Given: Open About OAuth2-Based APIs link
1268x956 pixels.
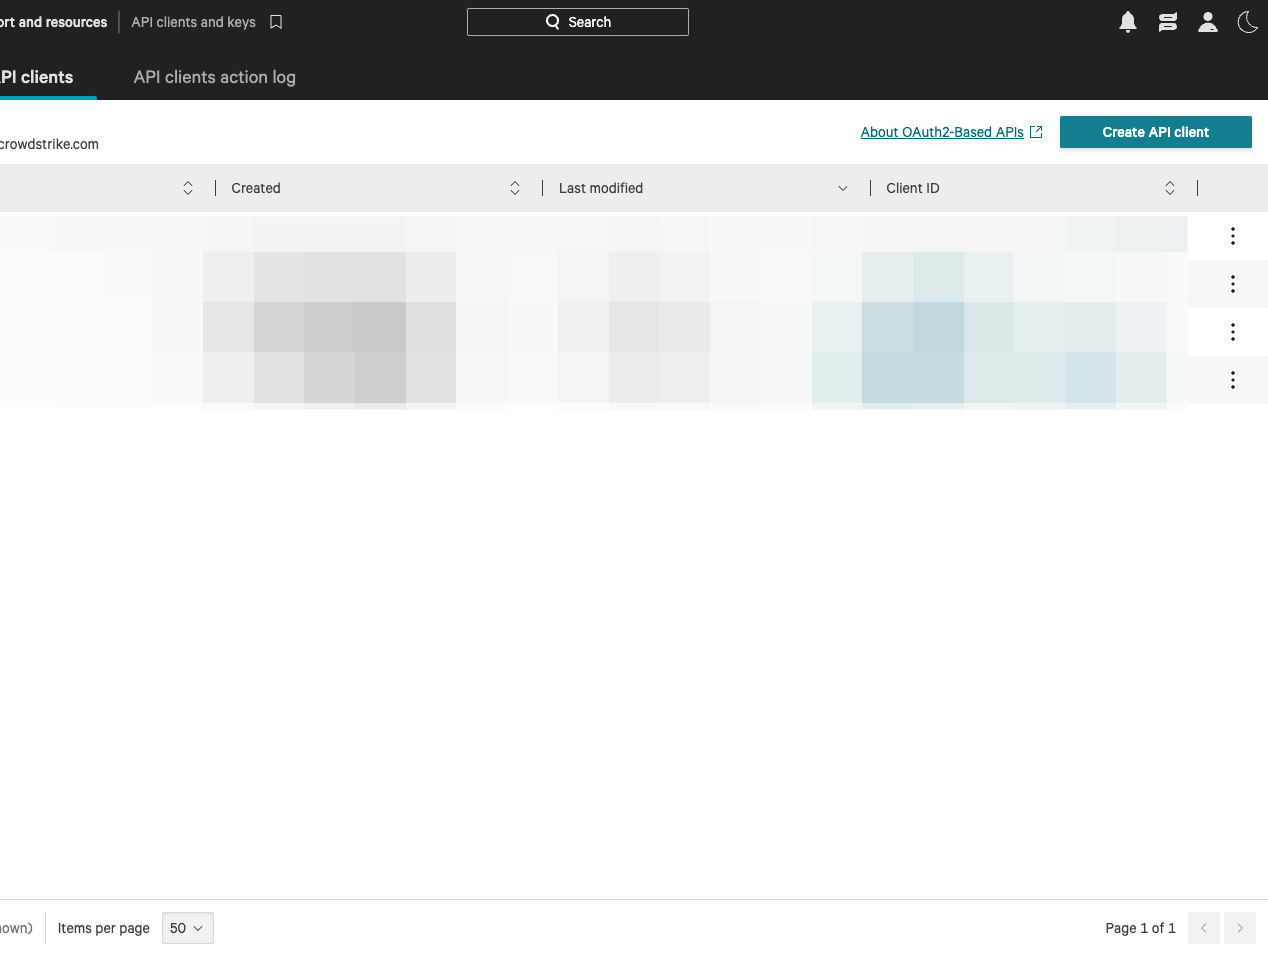Looking at the screenshot, I should (x=942, y=132).
